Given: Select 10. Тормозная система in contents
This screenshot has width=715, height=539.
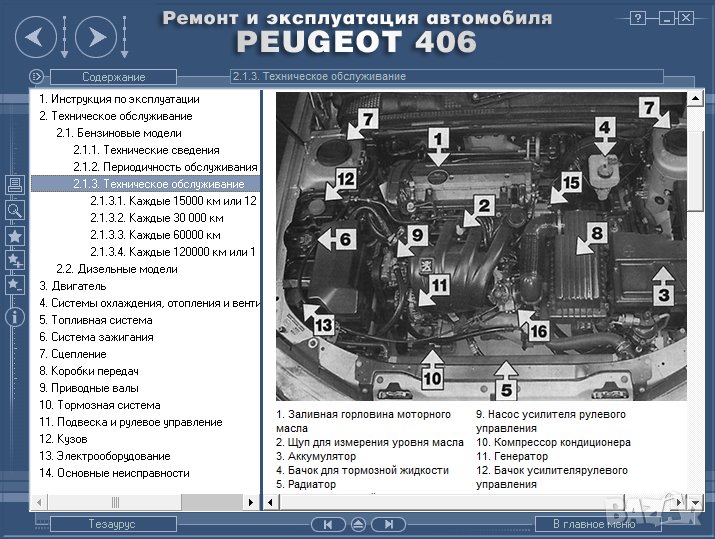Looking at the screenshot, I should (99, 405).
